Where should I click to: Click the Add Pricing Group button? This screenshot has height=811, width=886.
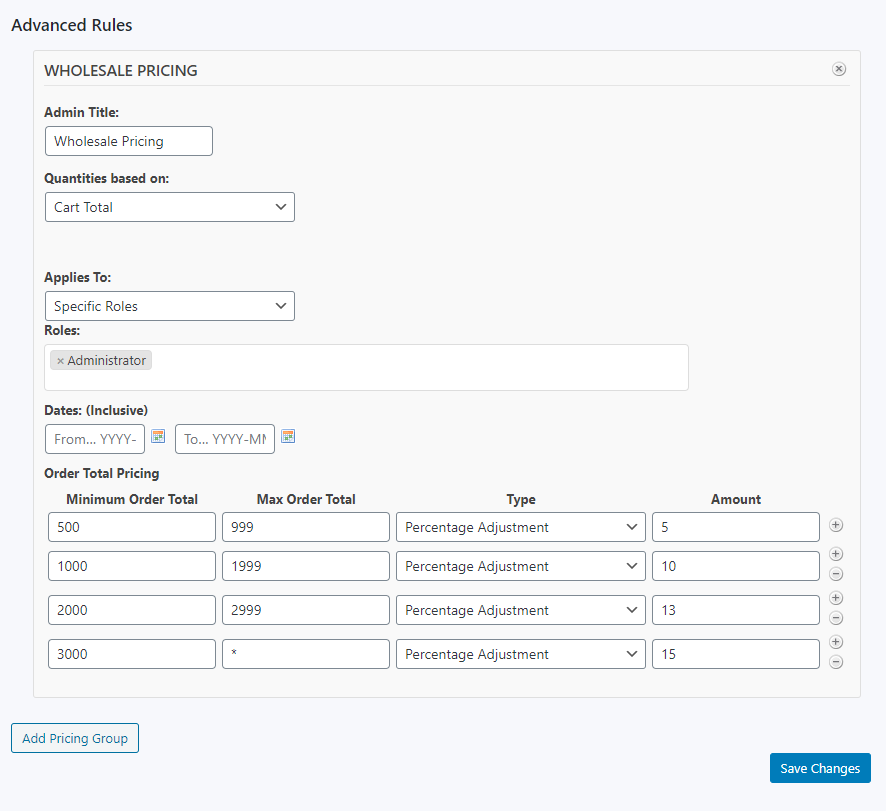pyautogui.click(x=75, y=738)
